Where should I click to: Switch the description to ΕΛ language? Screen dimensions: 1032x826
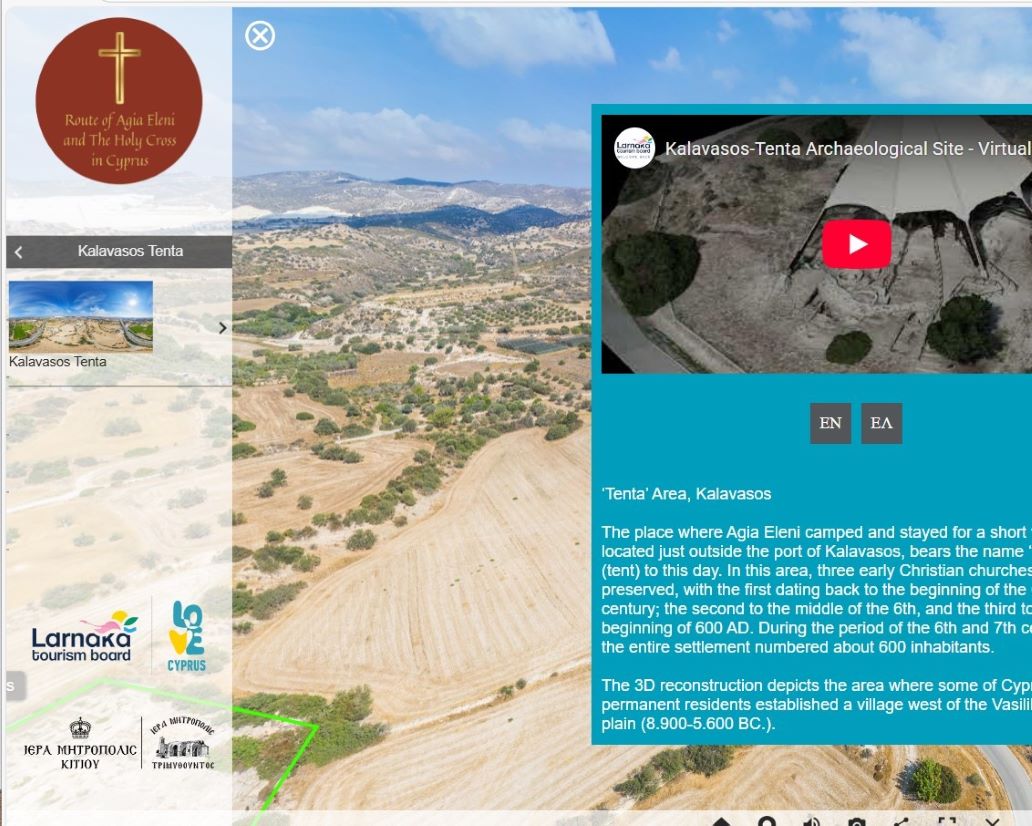coord(881,423)
